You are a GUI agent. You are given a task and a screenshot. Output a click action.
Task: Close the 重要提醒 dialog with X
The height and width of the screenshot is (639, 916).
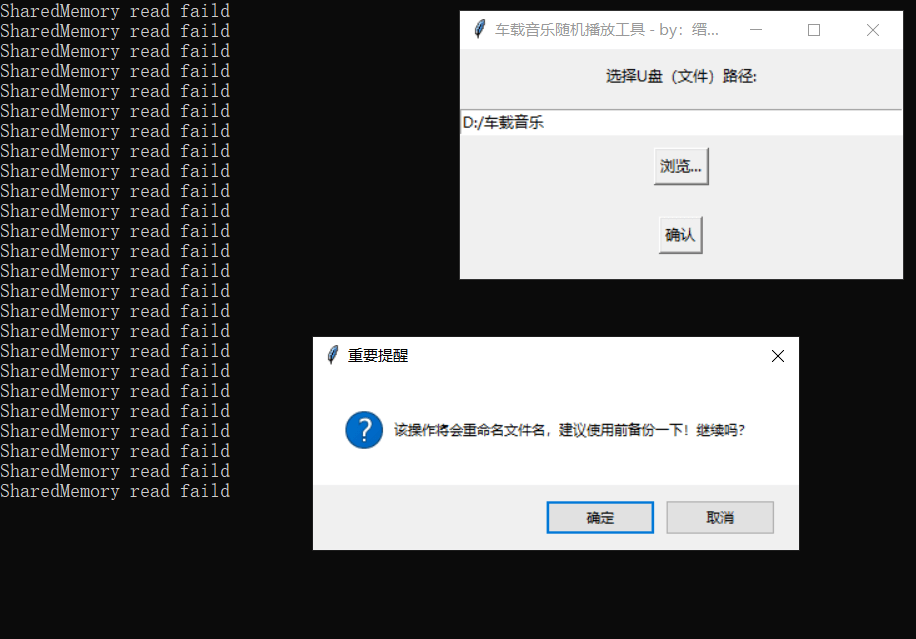(x=778, y=356)
